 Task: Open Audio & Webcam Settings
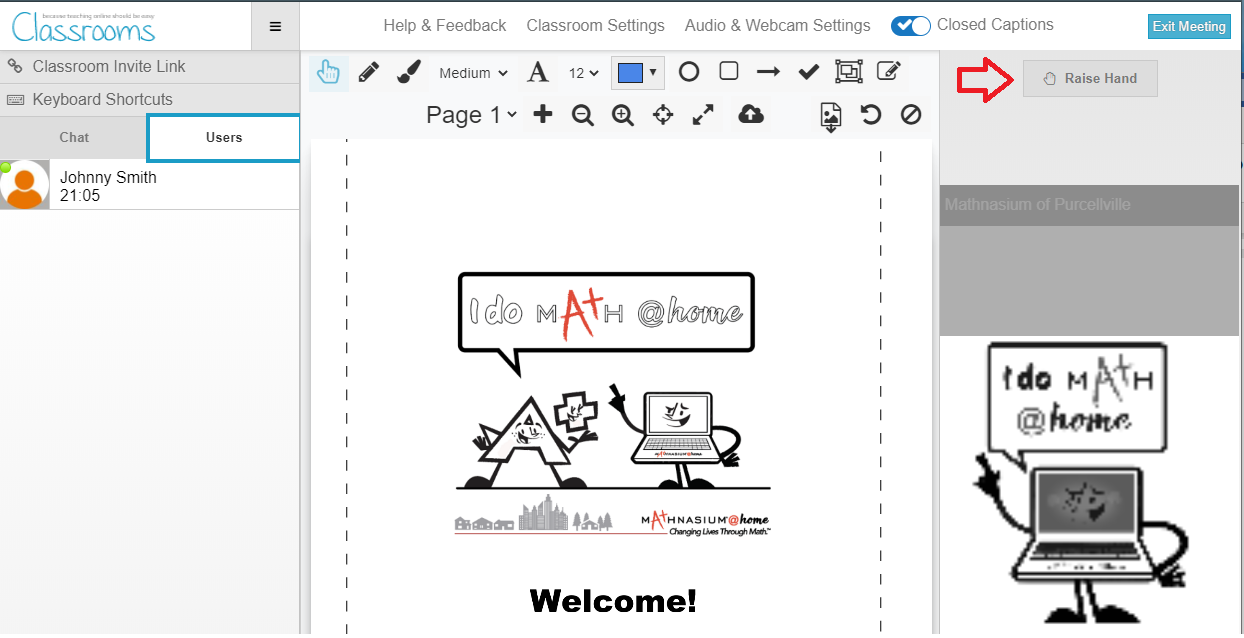(x=777, y=25)
